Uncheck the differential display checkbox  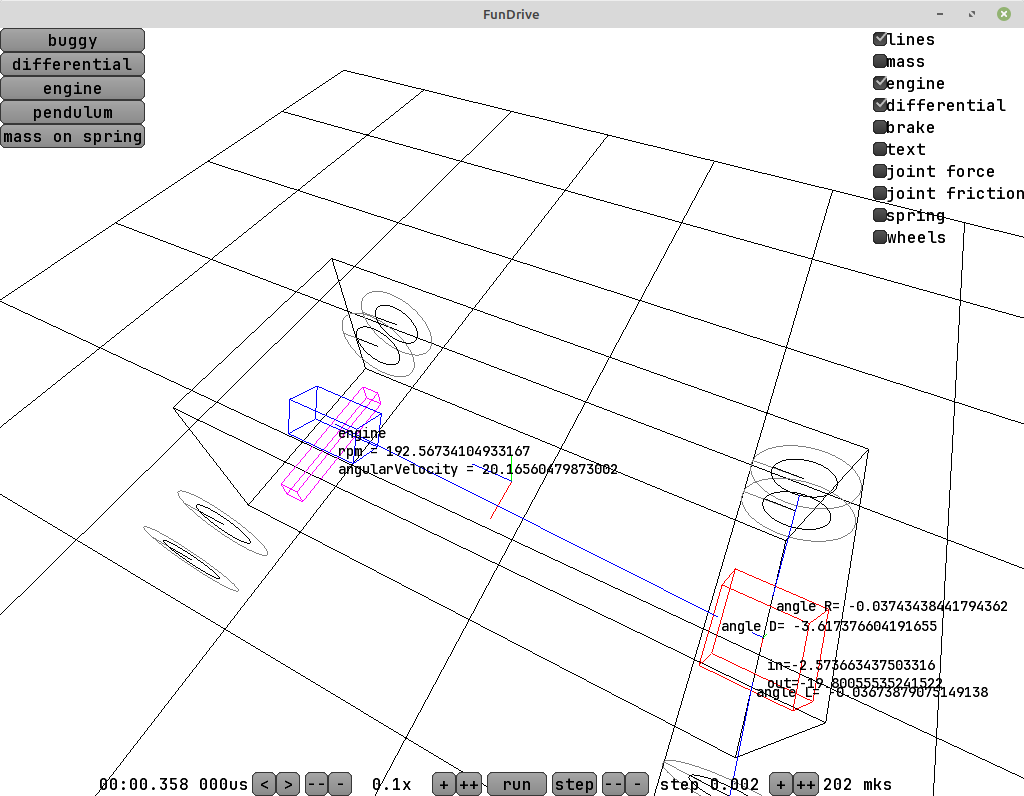point(880,105)
